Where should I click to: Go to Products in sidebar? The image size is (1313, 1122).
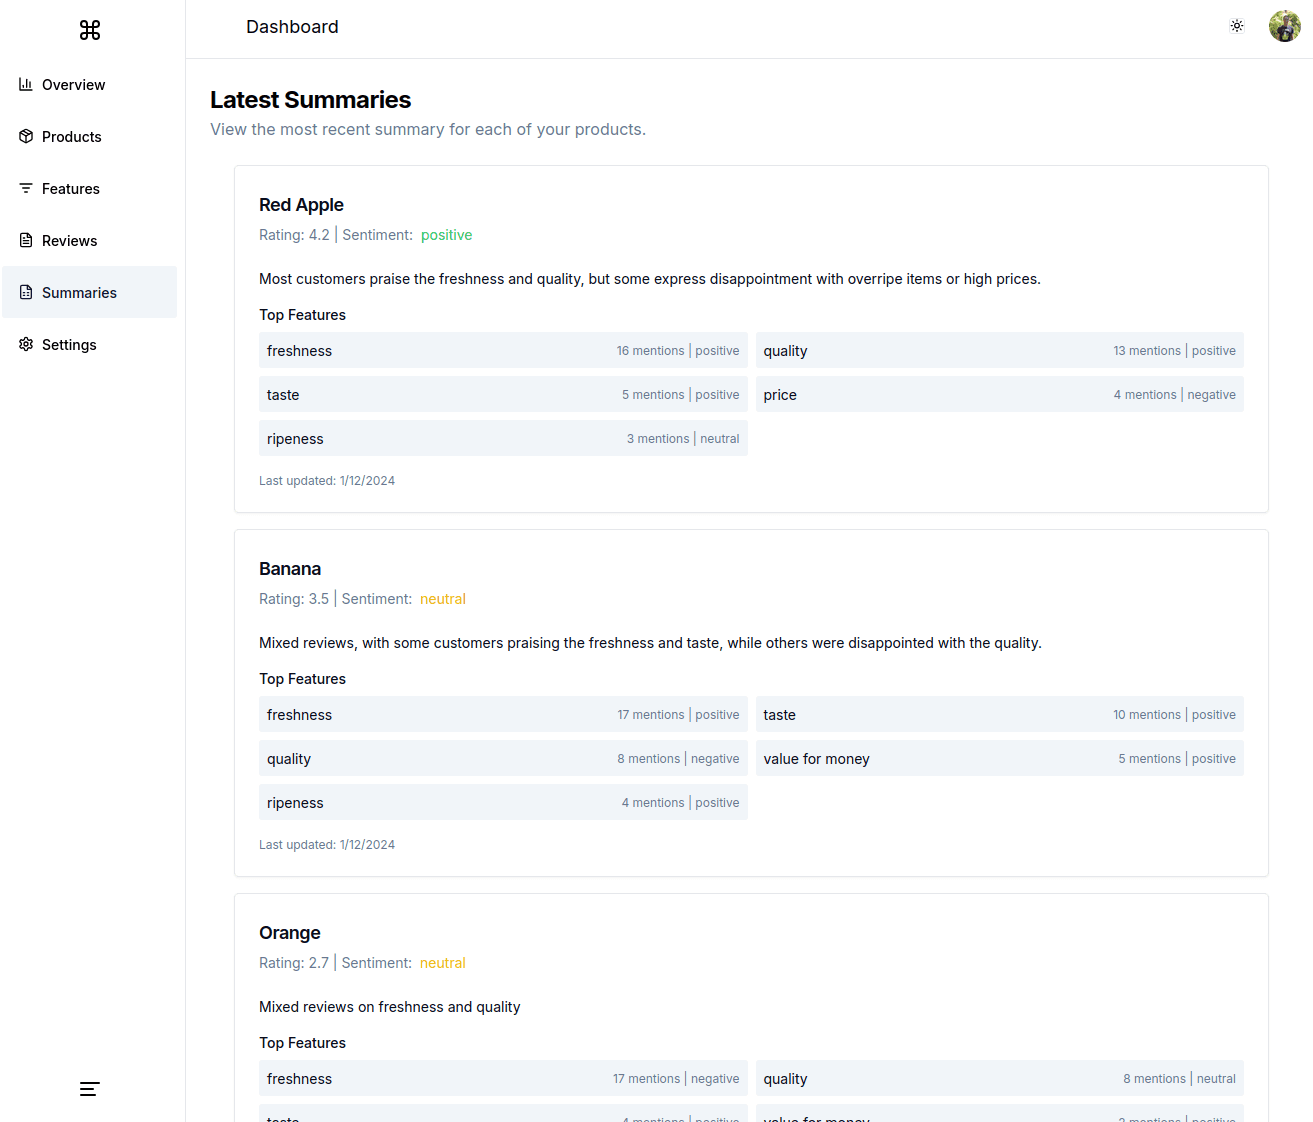(90, 136)
